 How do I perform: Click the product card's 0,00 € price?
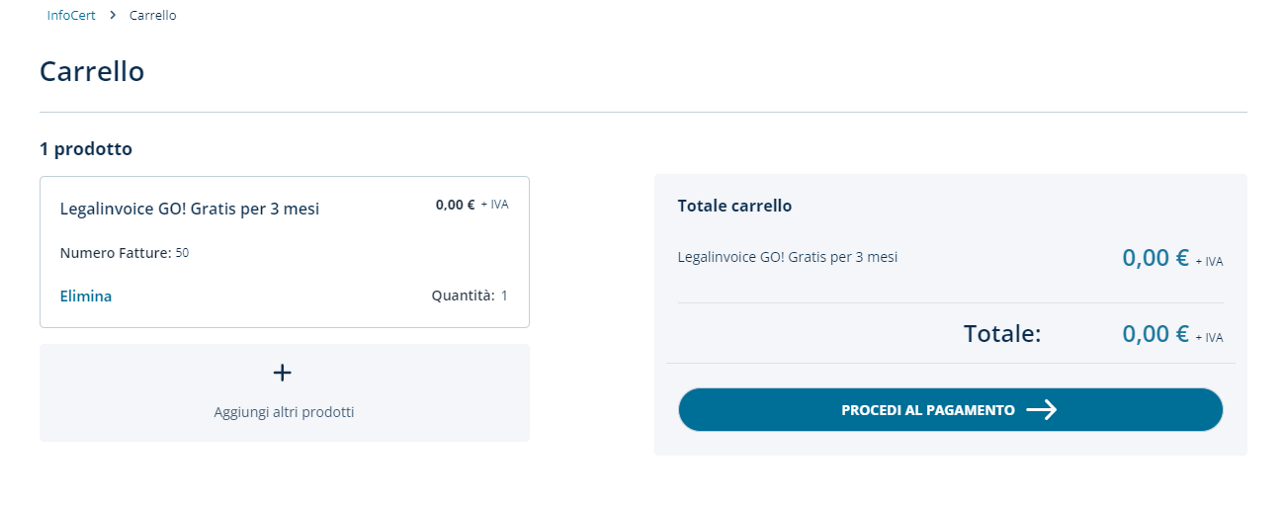[x=455, y=204]
